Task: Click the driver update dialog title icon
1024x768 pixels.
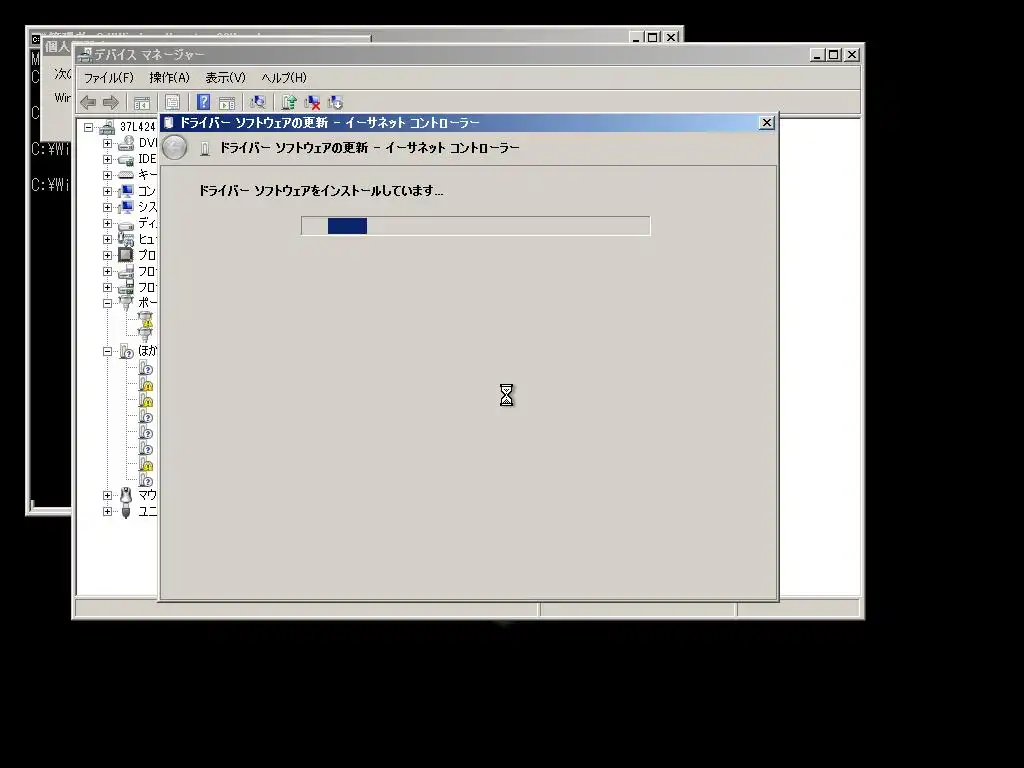Action: [169, 123]
